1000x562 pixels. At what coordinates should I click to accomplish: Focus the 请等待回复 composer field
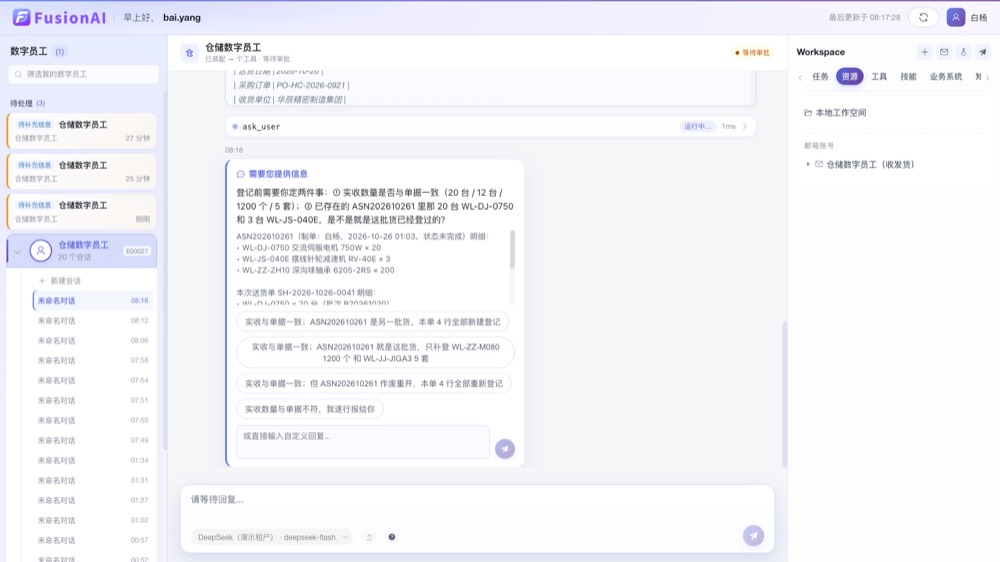pyautogui.click(x=477, y=499)
